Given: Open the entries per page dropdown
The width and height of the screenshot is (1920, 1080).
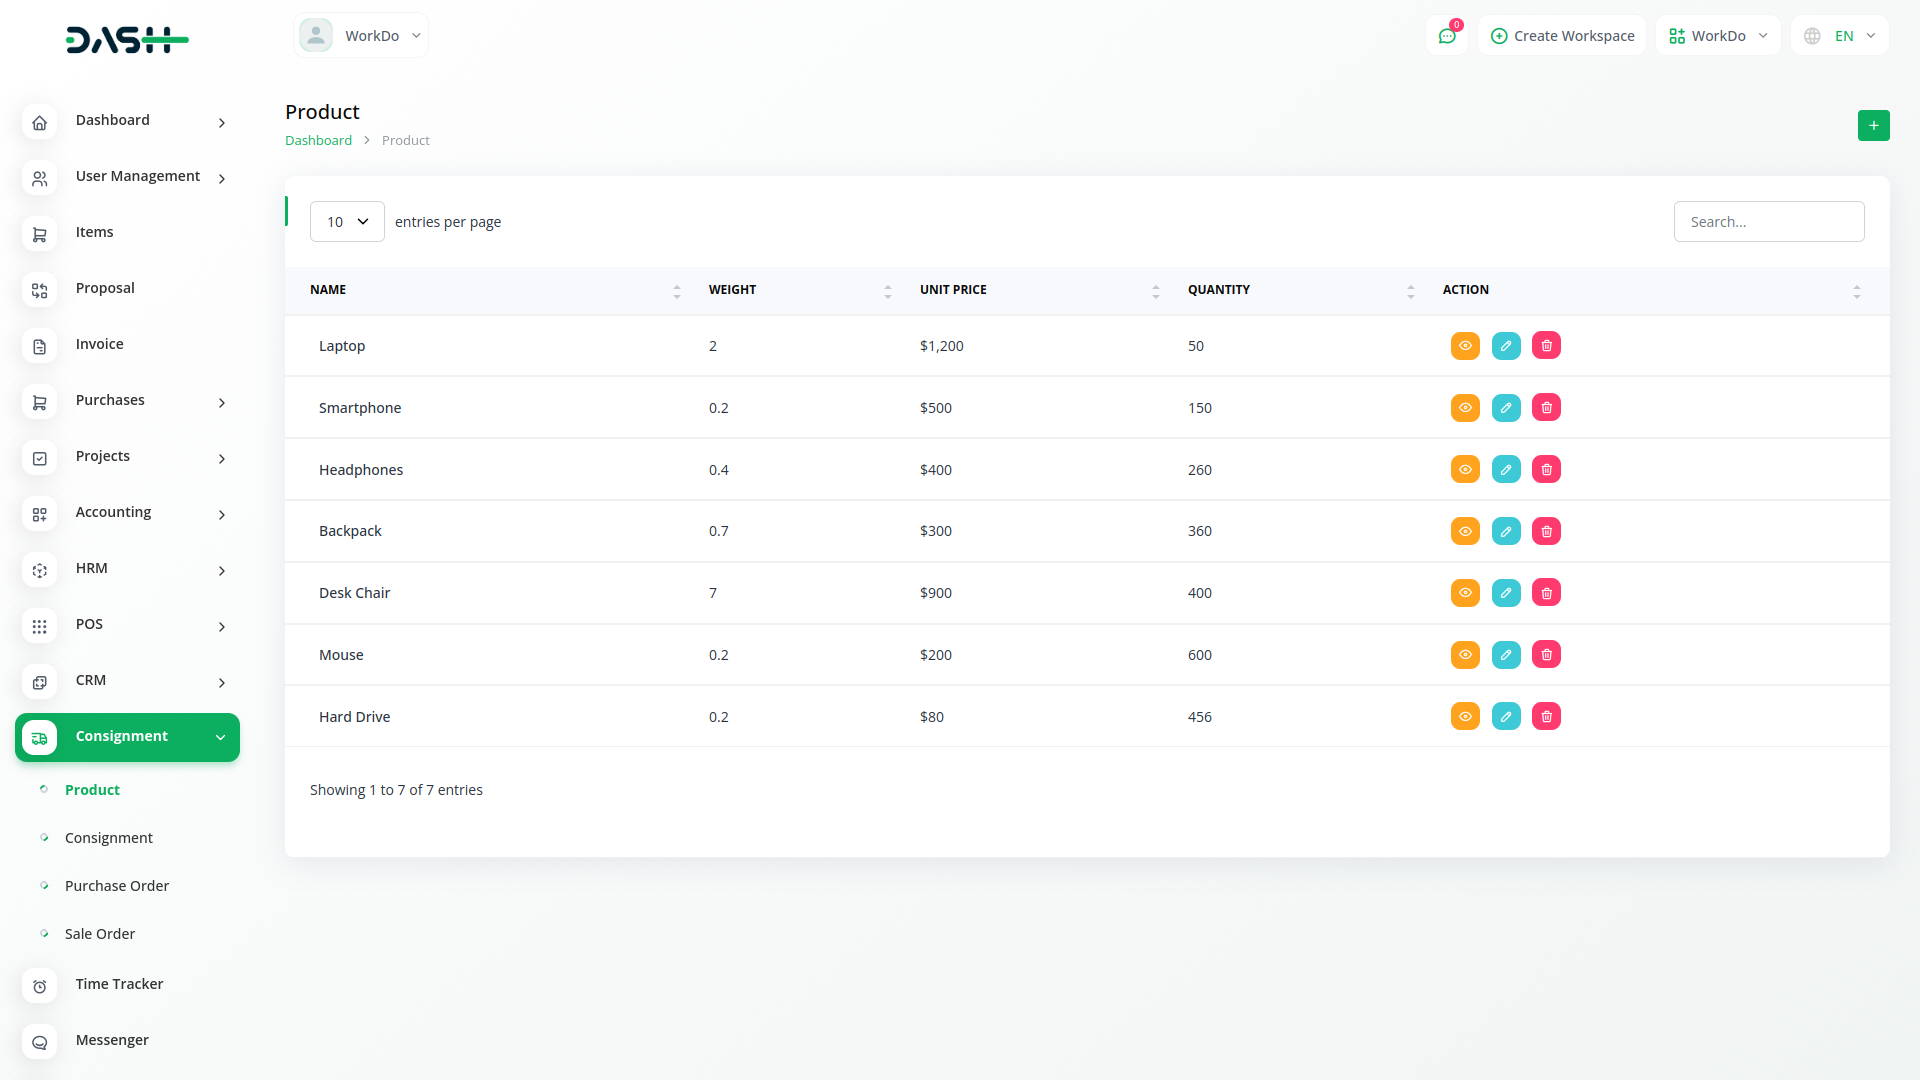Looking at the screenshot, I should click(x=347, y=222).
